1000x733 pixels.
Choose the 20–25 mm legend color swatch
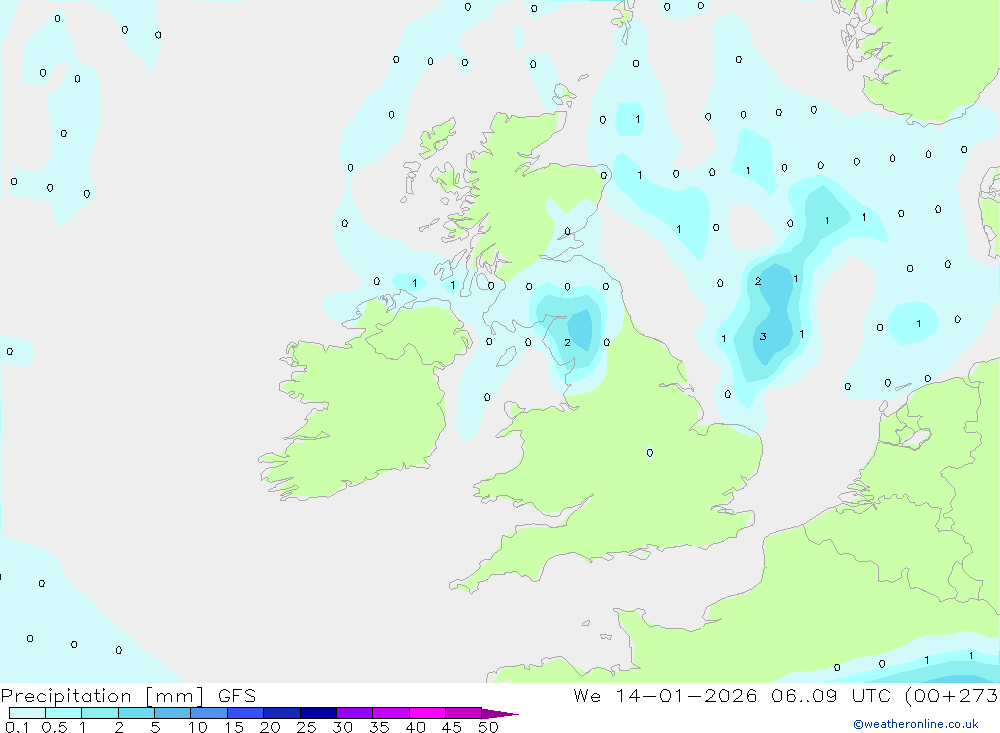pyautogui.click(x=281, y=713)
